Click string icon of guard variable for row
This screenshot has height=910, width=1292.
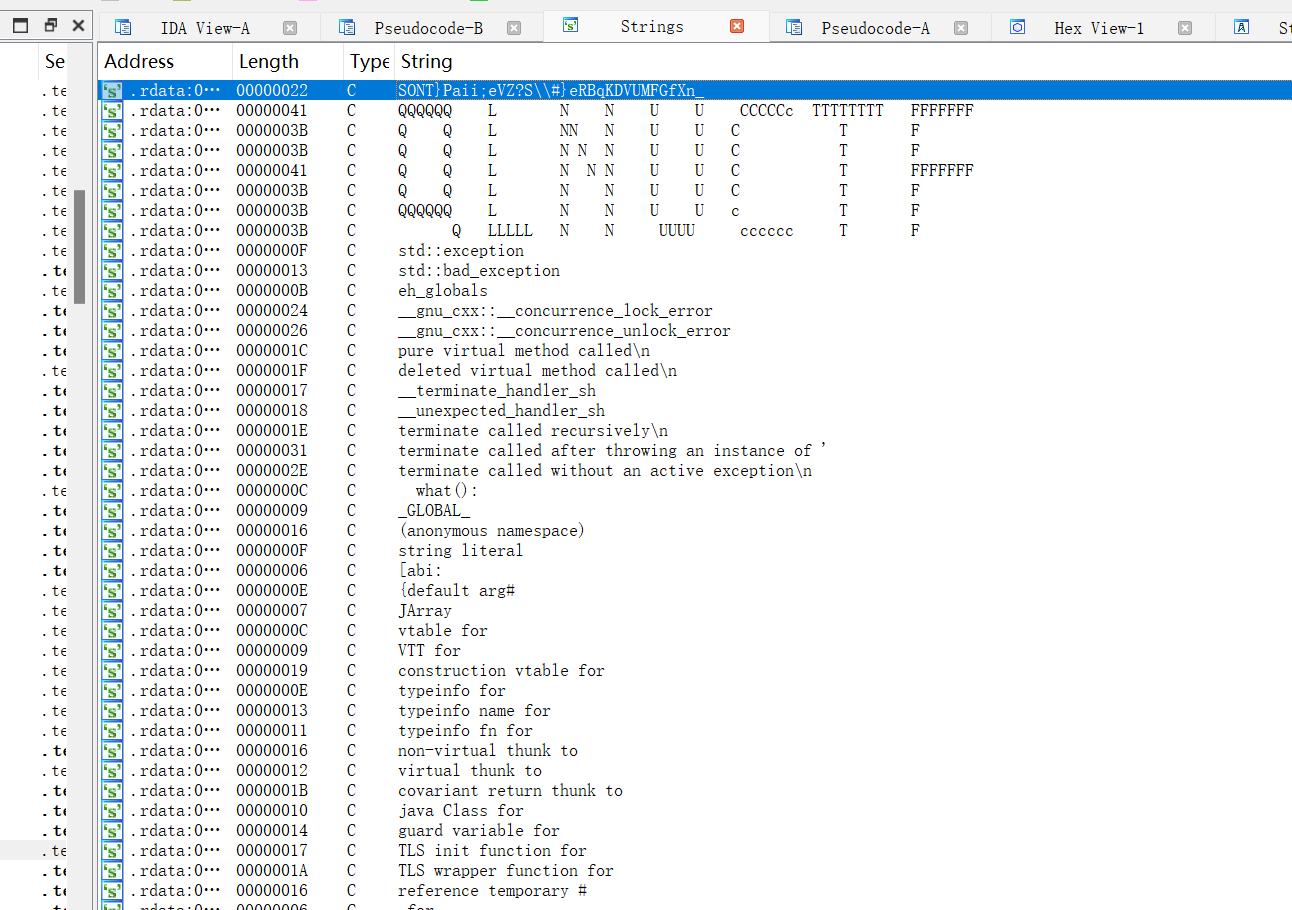[x=113, y=831]
